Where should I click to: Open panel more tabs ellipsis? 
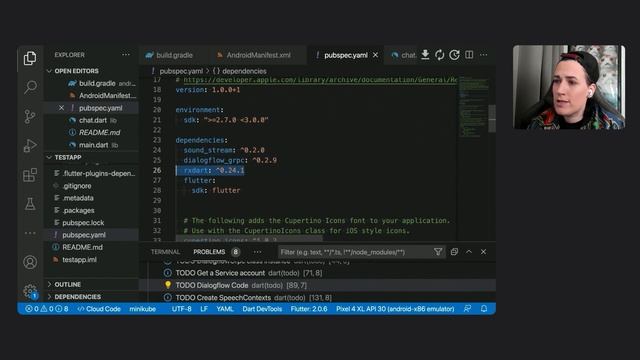(x=257, y=252)
